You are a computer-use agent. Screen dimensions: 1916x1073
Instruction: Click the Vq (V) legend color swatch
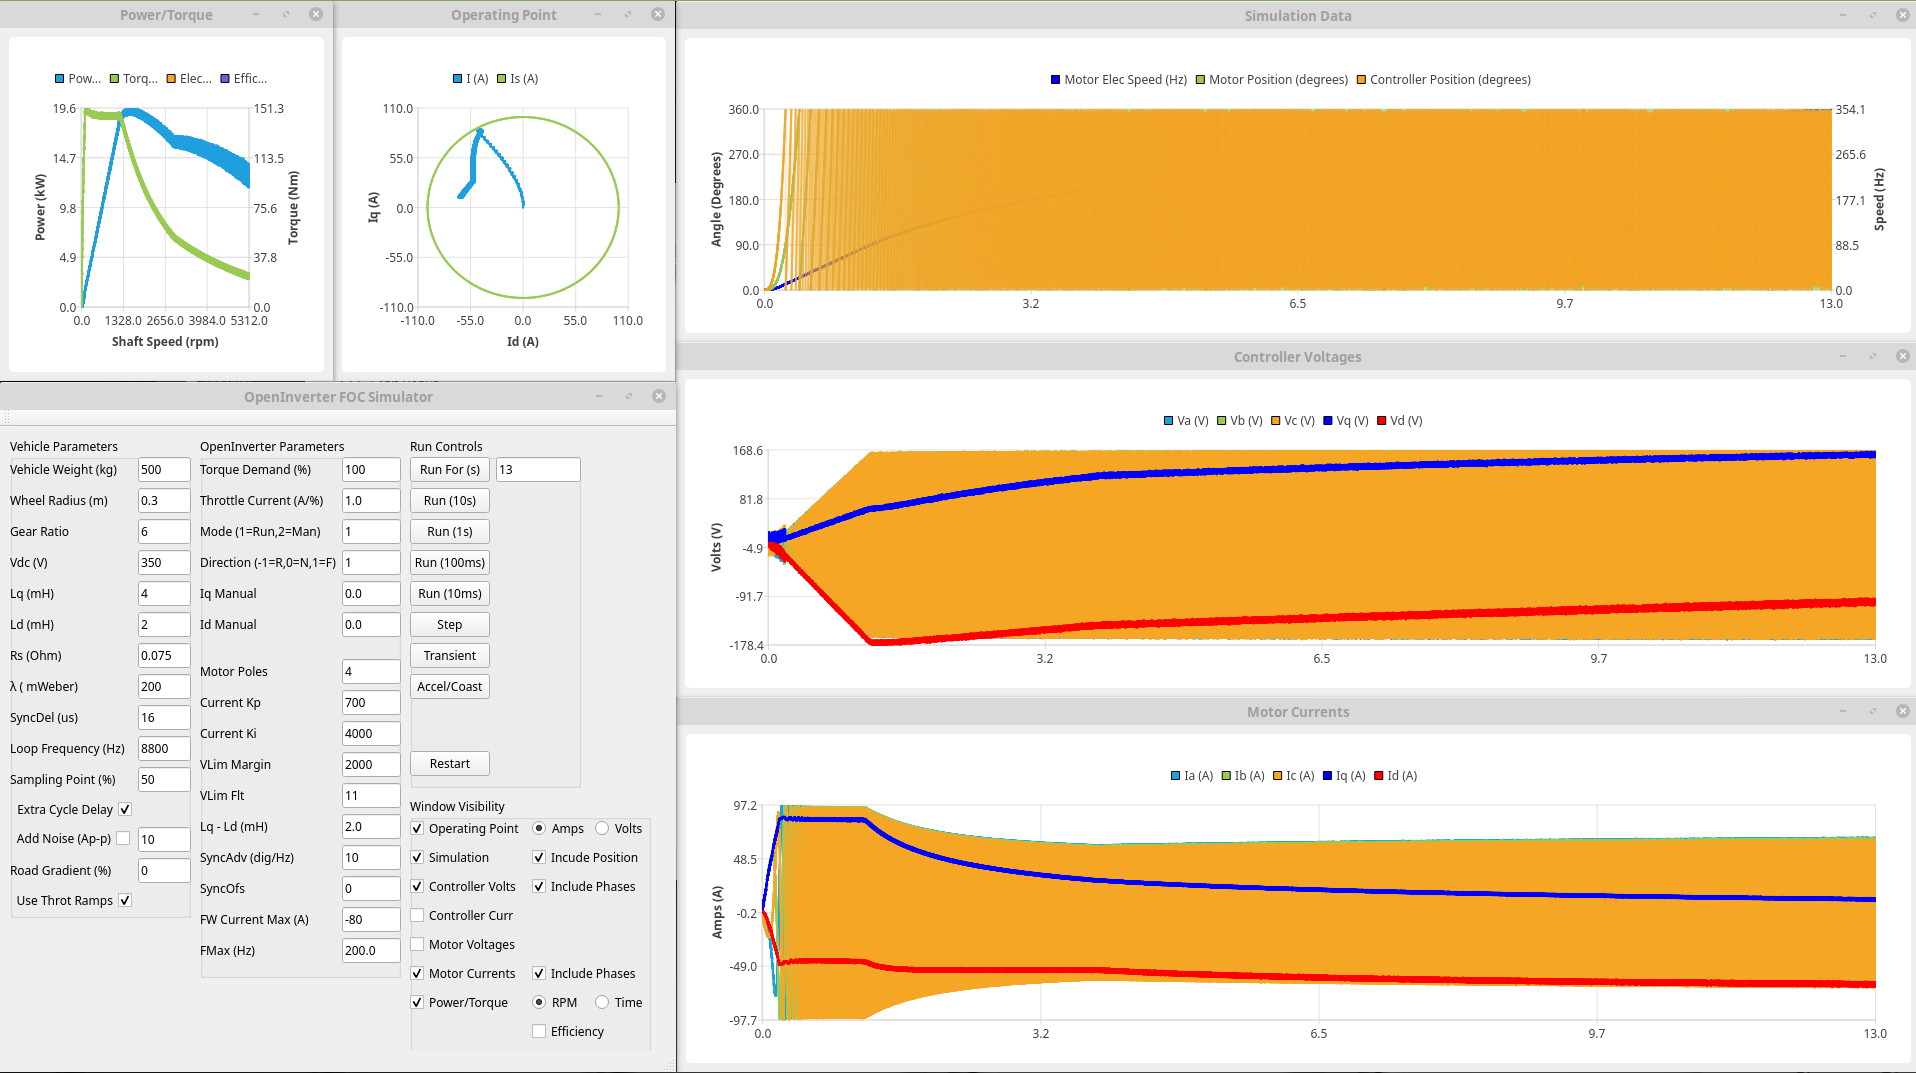[x=1328, y=421]
